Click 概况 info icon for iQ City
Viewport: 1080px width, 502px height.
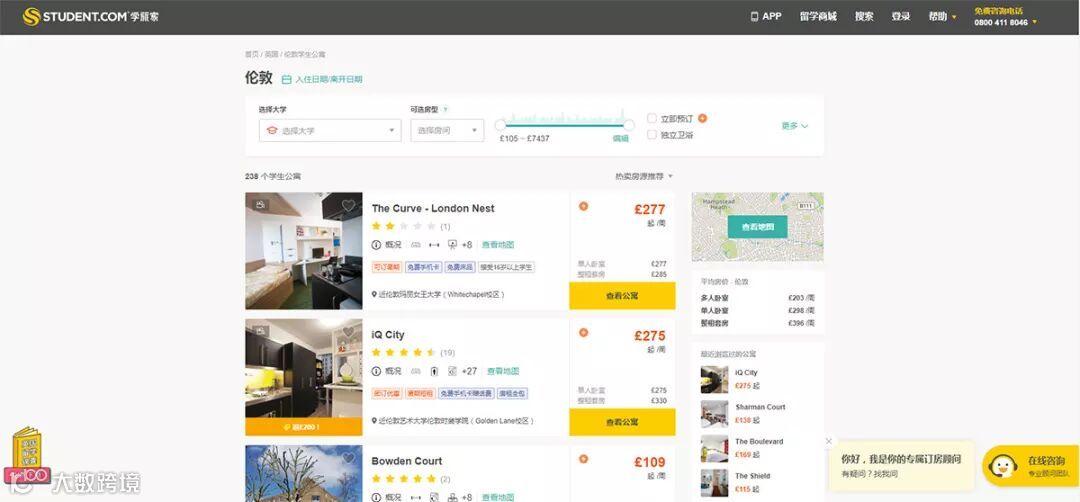pyautogui.click(x=376, y=371)
